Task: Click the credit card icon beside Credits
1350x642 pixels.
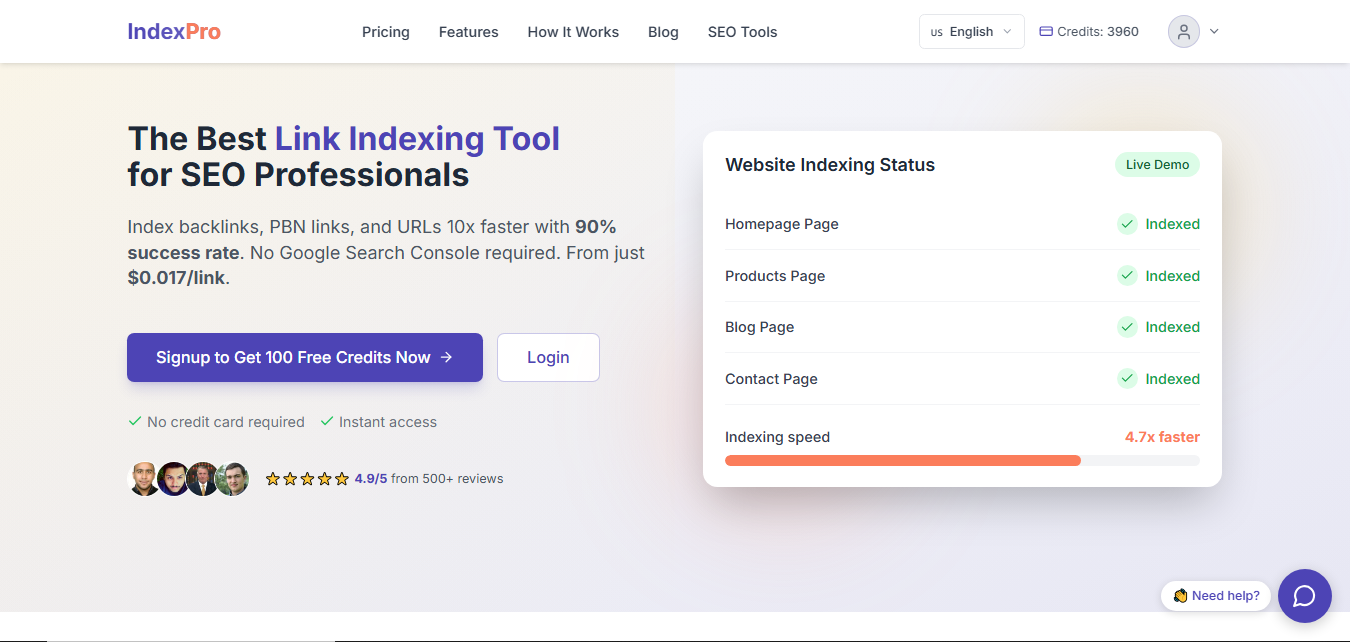Action: coord(1046,31)
